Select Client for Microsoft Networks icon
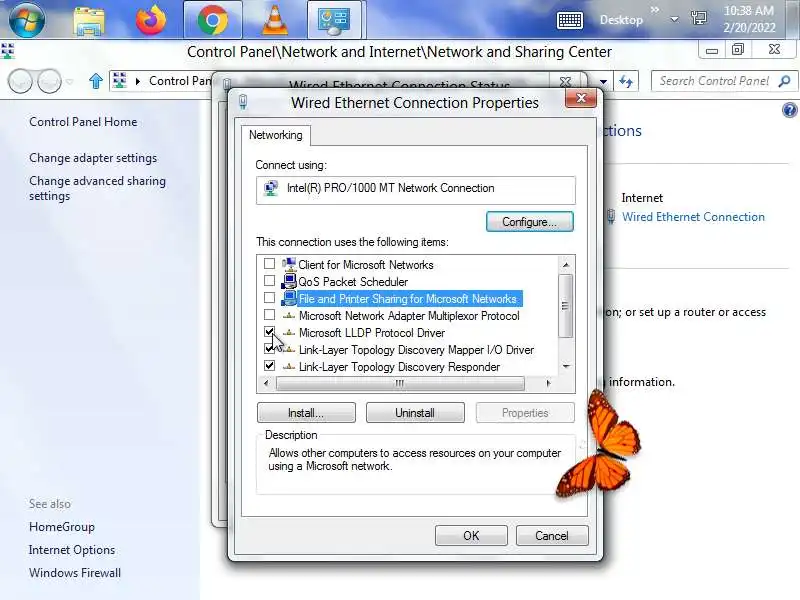The image size is (800, 600). pyautogui.click(x=289, y=264)
